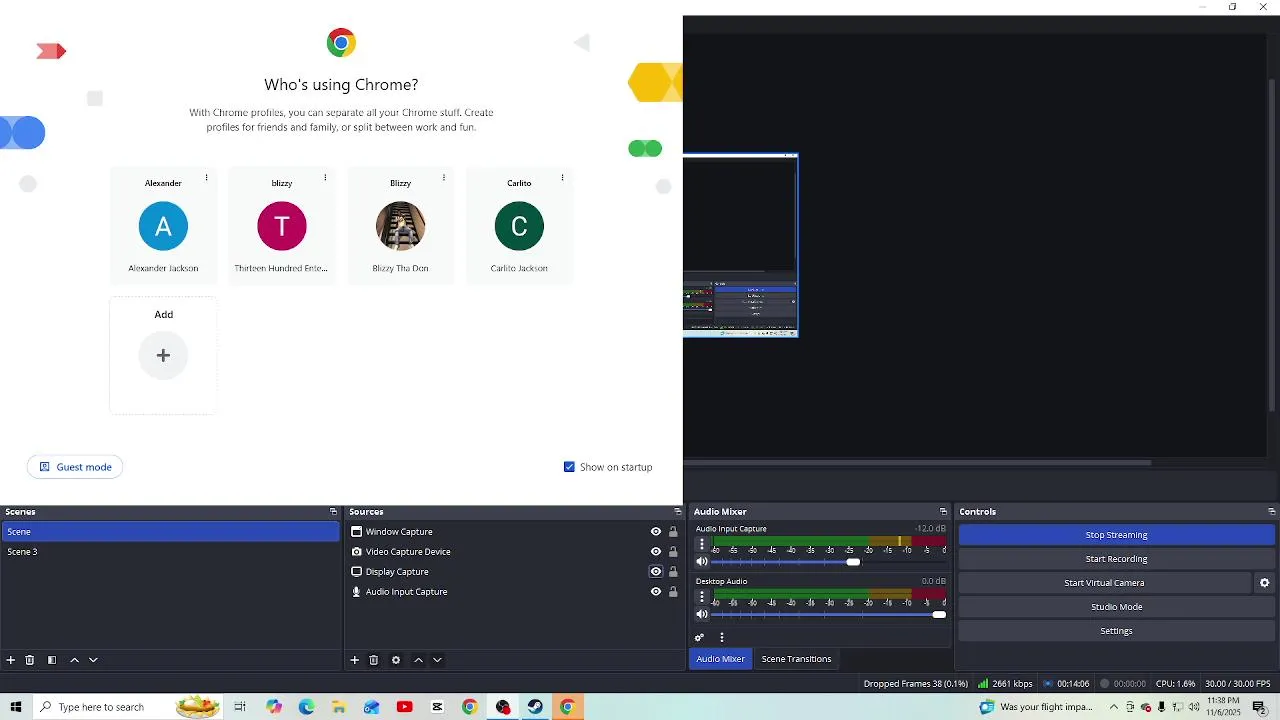Mute Audio Input Capture speaker icon
1280x720 pixels.
point(702,562)
